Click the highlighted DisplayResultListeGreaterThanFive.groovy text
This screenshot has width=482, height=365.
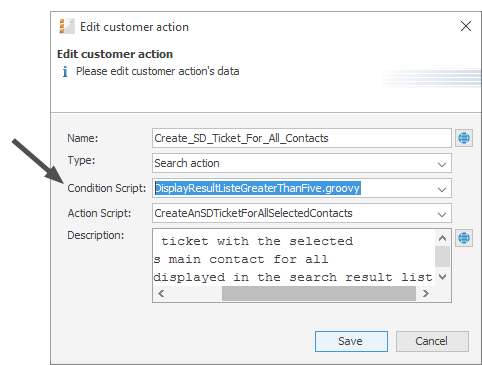(x=258, y=188)
